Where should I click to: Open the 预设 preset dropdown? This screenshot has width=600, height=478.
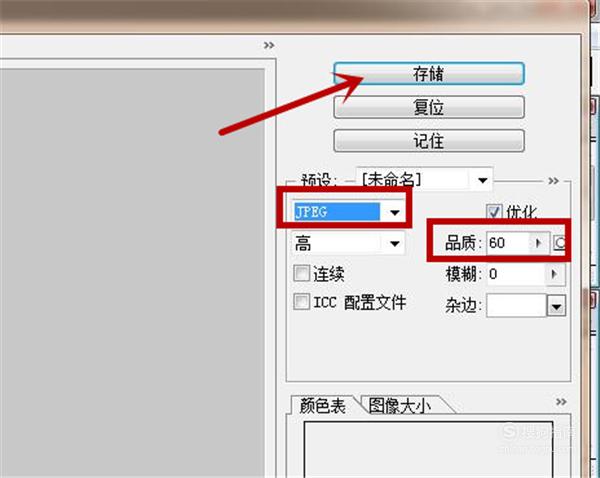(424, 179)
